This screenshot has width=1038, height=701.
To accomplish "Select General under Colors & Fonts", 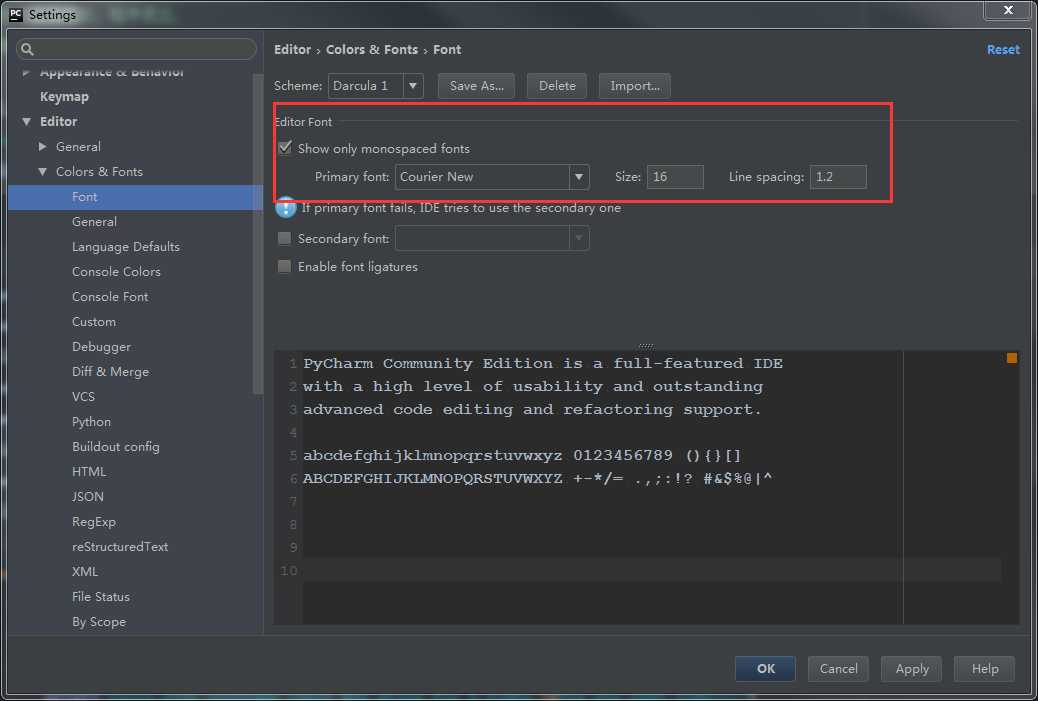I will [94, 222].
